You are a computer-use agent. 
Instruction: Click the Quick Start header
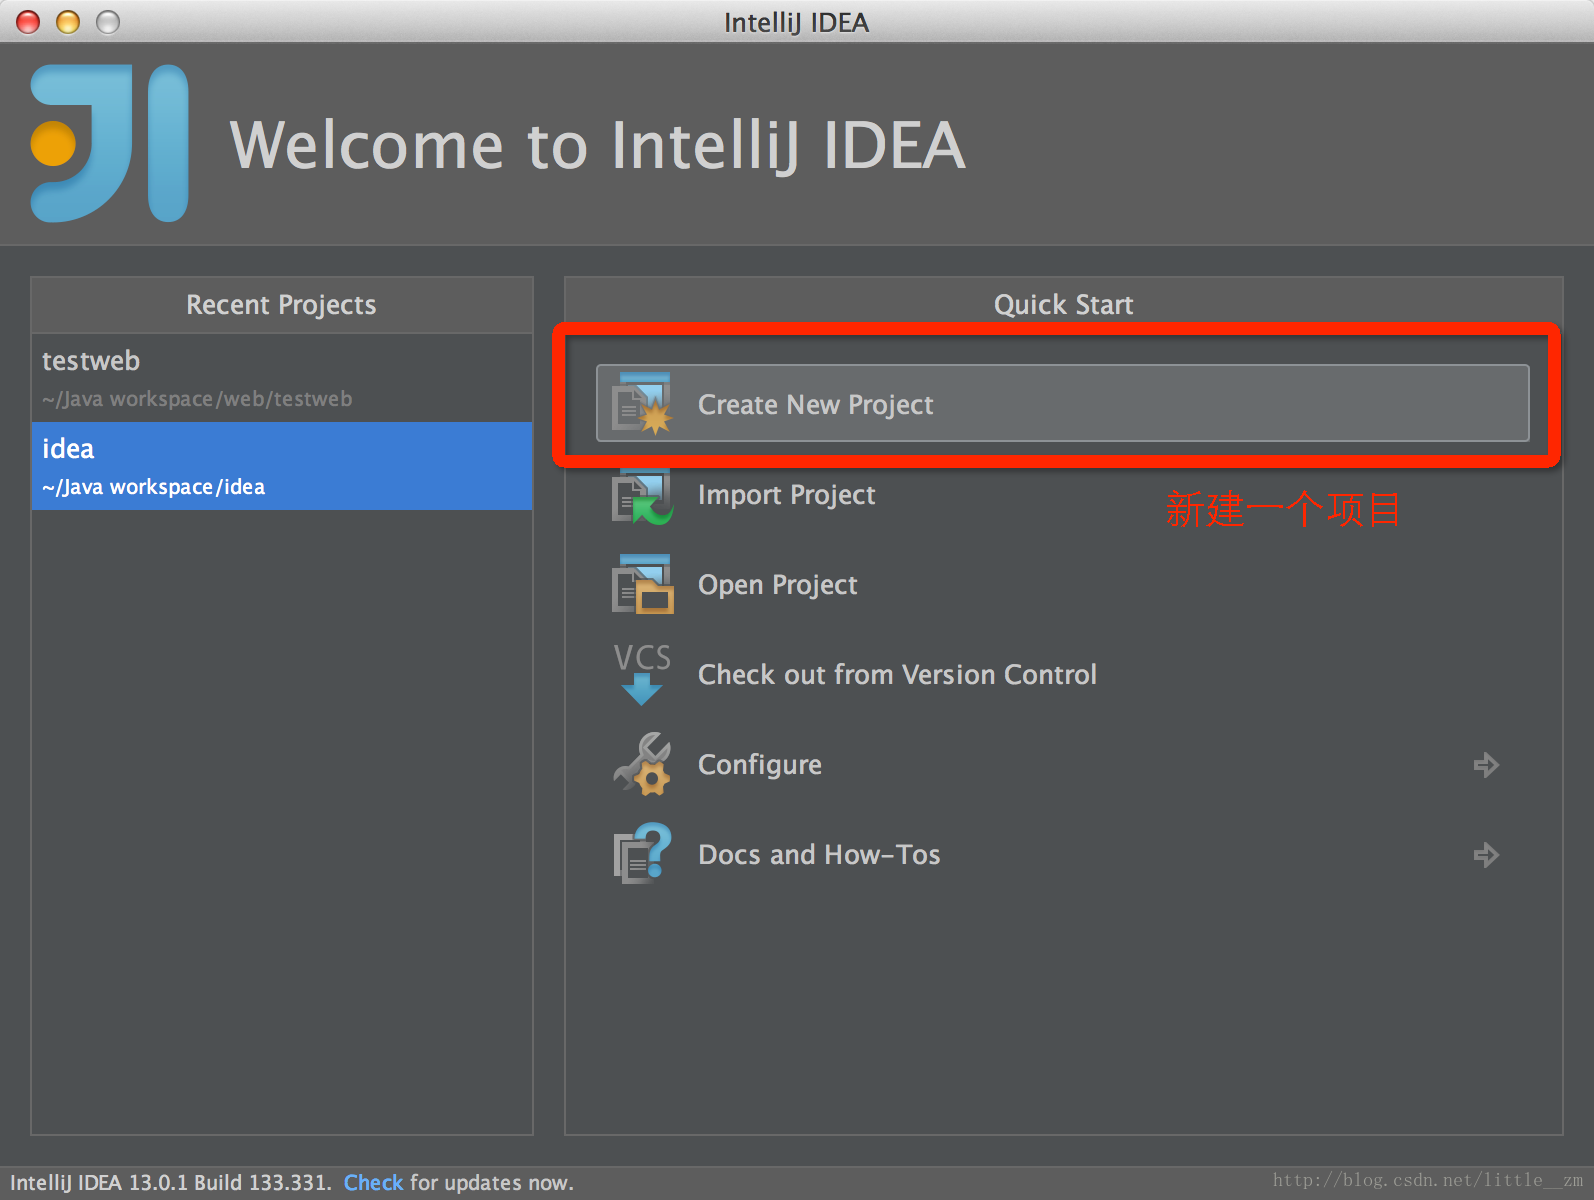click(1063, 305)
